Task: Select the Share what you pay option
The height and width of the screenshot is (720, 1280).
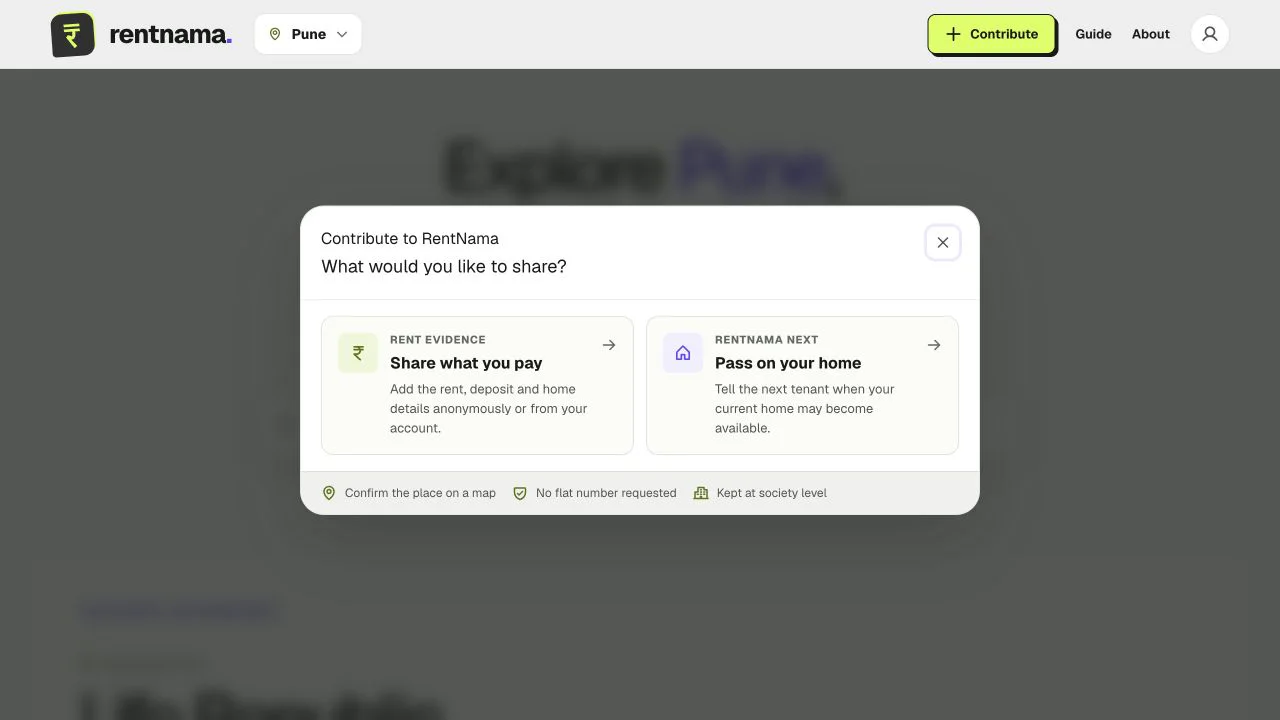Action: tap(477, 385)
